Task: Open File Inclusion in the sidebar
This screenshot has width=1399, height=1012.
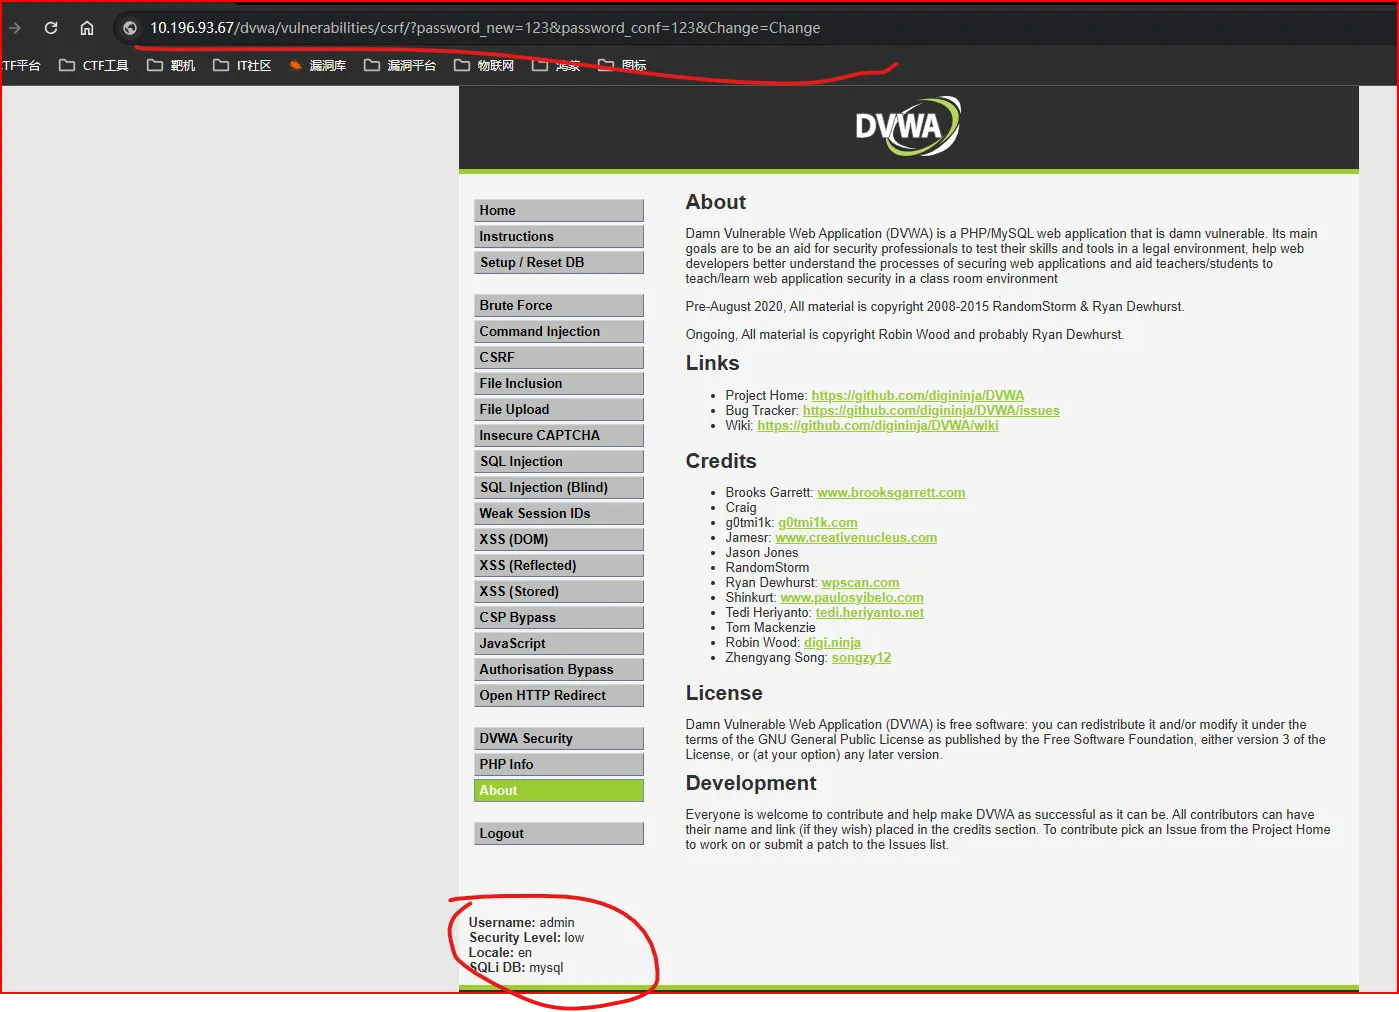Action: pos(558,383)
